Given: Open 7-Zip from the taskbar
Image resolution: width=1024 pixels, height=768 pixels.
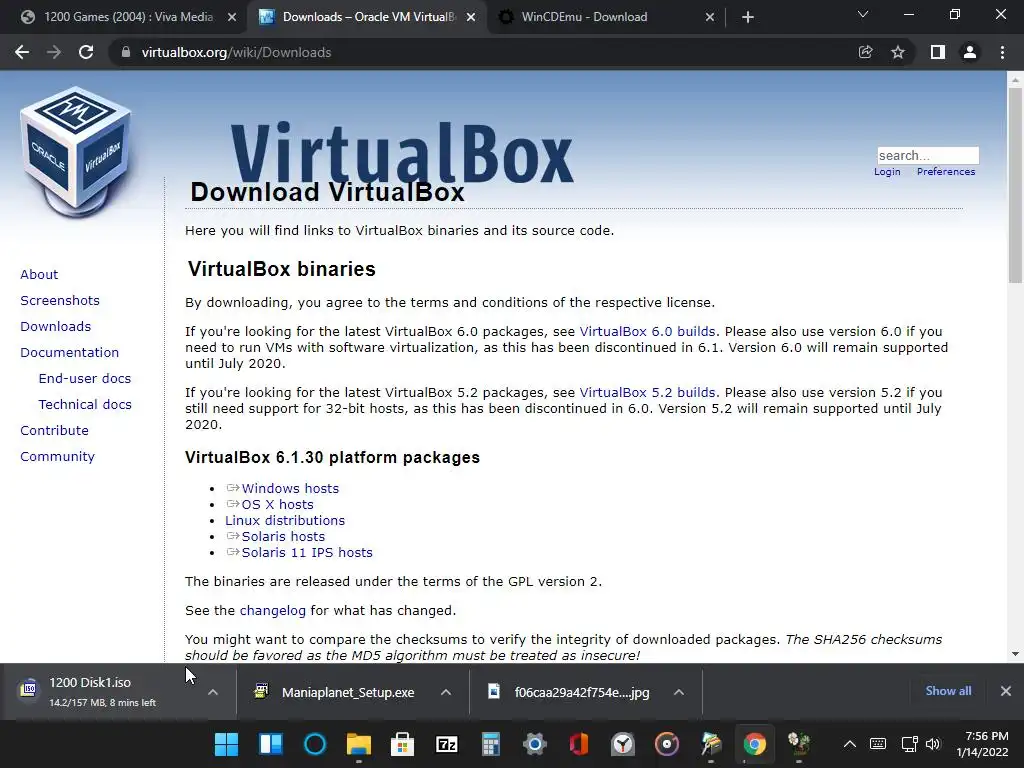Looking at the screenshot, I should click(447, 744).
